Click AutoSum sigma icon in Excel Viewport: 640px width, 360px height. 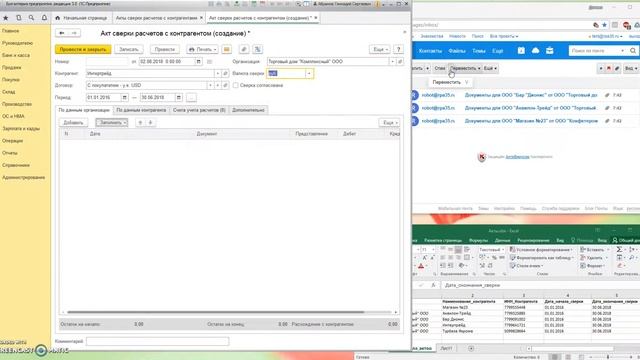pyautogui.click(x=619, y=249)
